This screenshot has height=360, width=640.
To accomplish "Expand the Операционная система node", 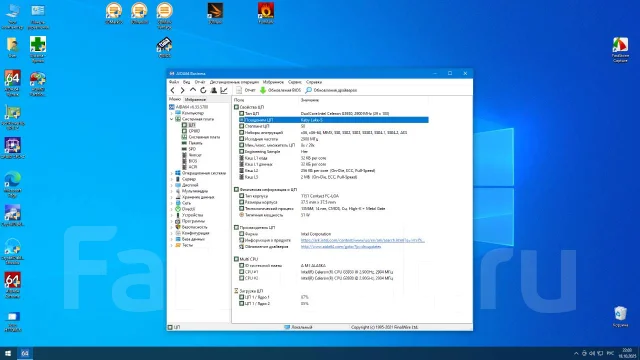I will pos(171,173).
